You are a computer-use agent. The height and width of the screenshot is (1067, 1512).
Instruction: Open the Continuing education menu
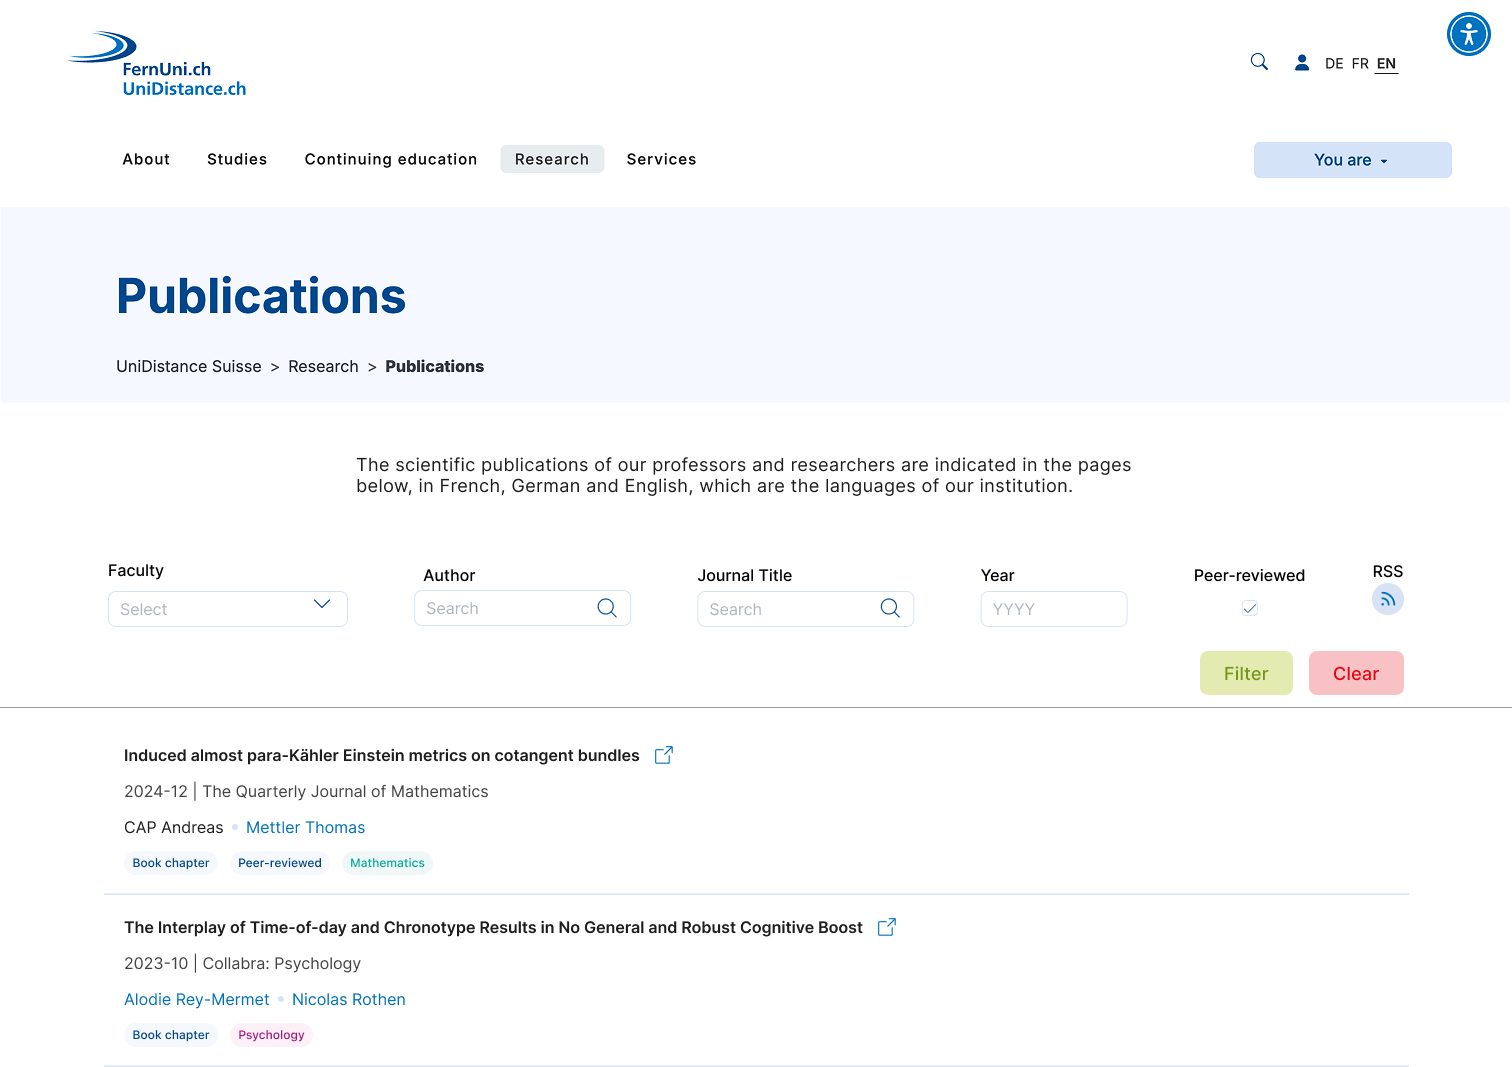[390, 159]
